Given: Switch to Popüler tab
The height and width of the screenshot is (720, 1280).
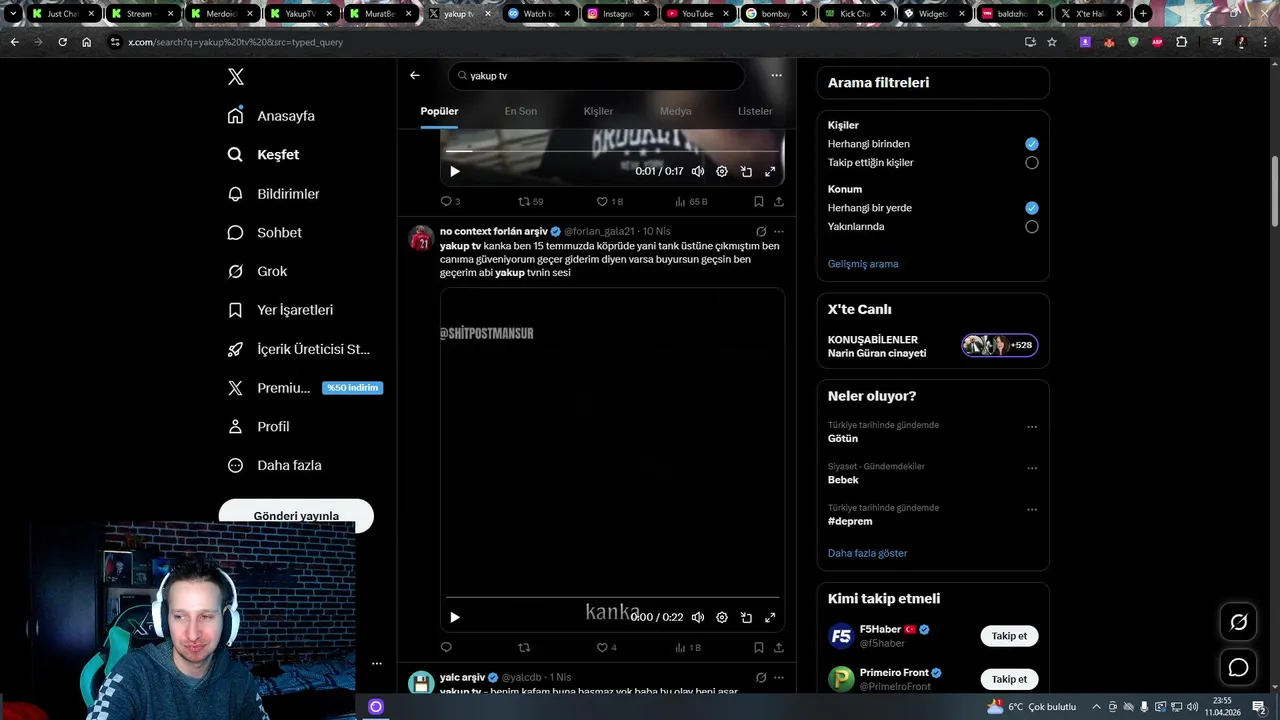Looking at the screenshot, I should coord(439,111).
